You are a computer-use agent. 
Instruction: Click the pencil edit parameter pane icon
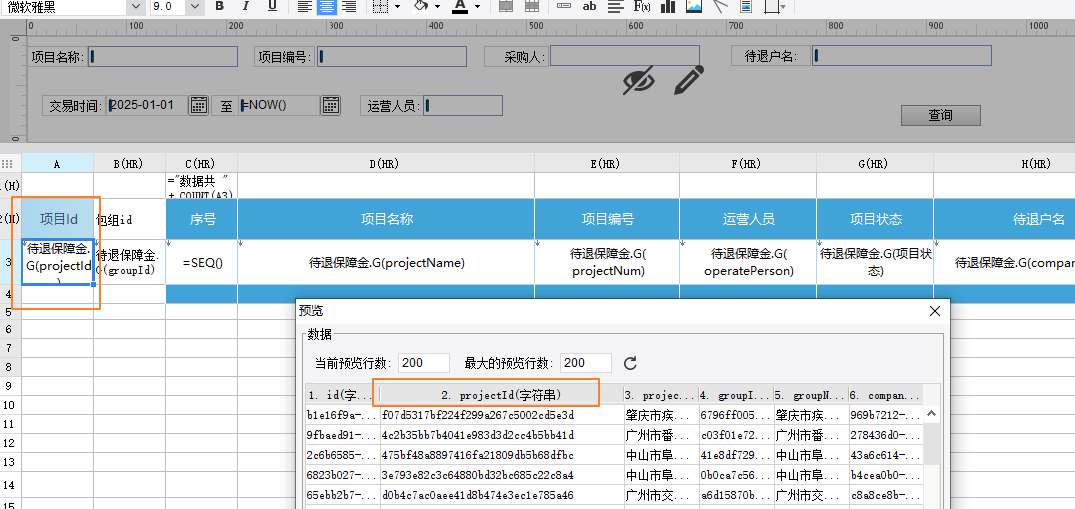(x=689, y=80)
